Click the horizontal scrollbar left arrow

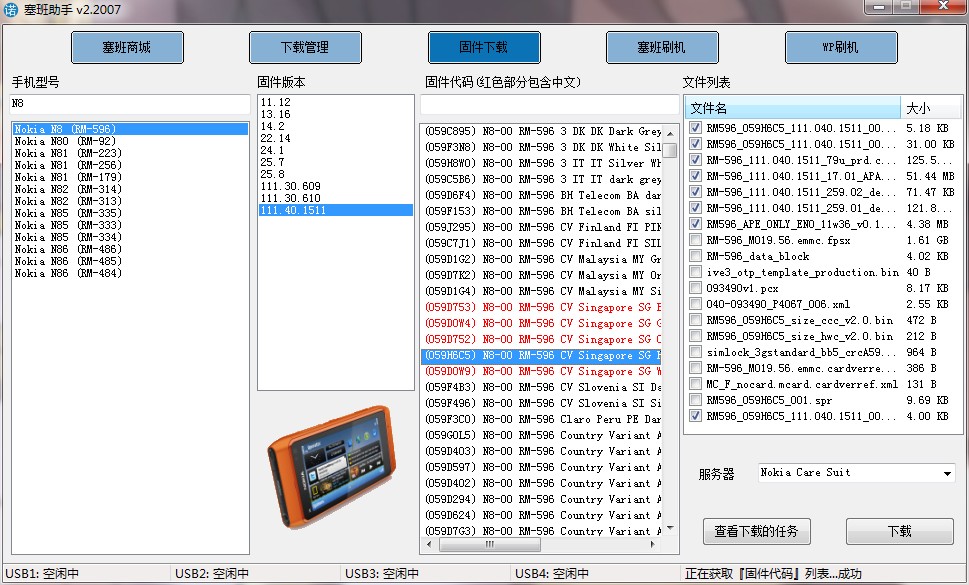(429, 544)
